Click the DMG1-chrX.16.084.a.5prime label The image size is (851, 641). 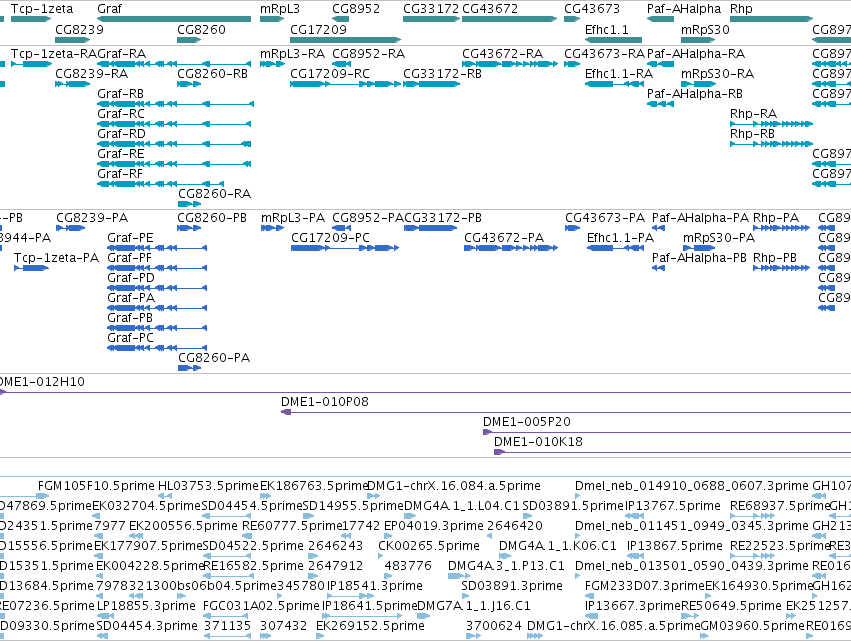tap(454, 486)
